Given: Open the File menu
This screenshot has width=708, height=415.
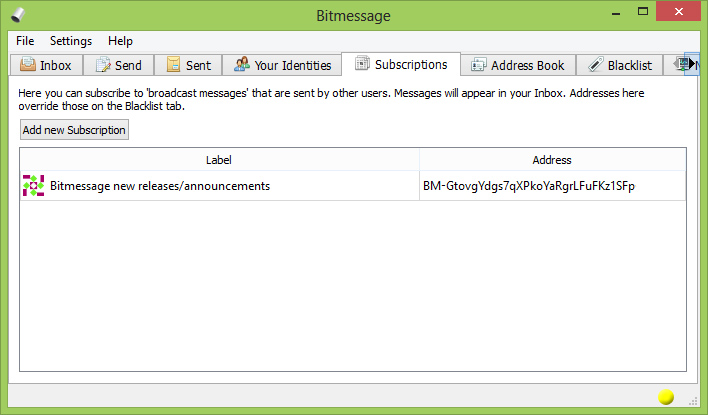Looking at the screenshot, I should (25, 41).
